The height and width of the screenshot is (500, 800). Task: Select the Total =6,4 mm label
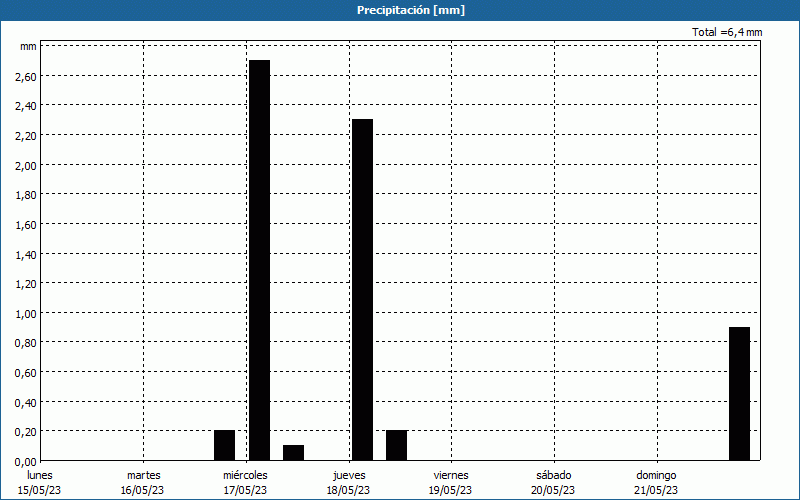727,32
